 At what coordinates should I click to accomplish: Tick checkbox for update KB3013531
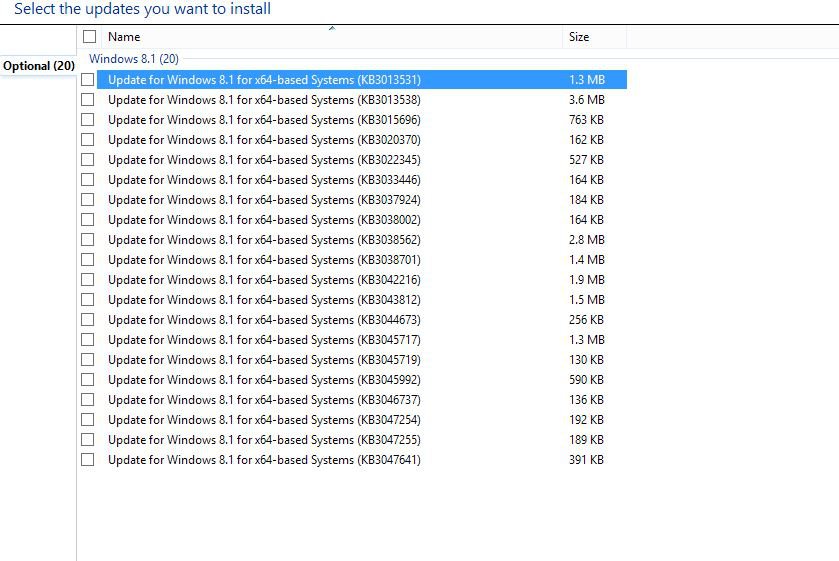pos(88,79)
